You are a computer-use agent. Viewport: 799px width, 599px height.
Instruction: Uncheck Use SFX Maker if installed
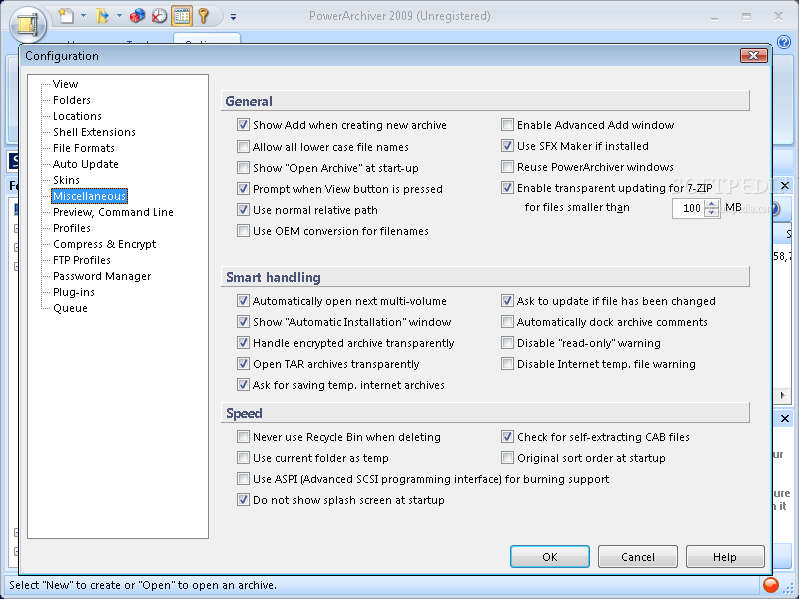[x=507, y=146]
